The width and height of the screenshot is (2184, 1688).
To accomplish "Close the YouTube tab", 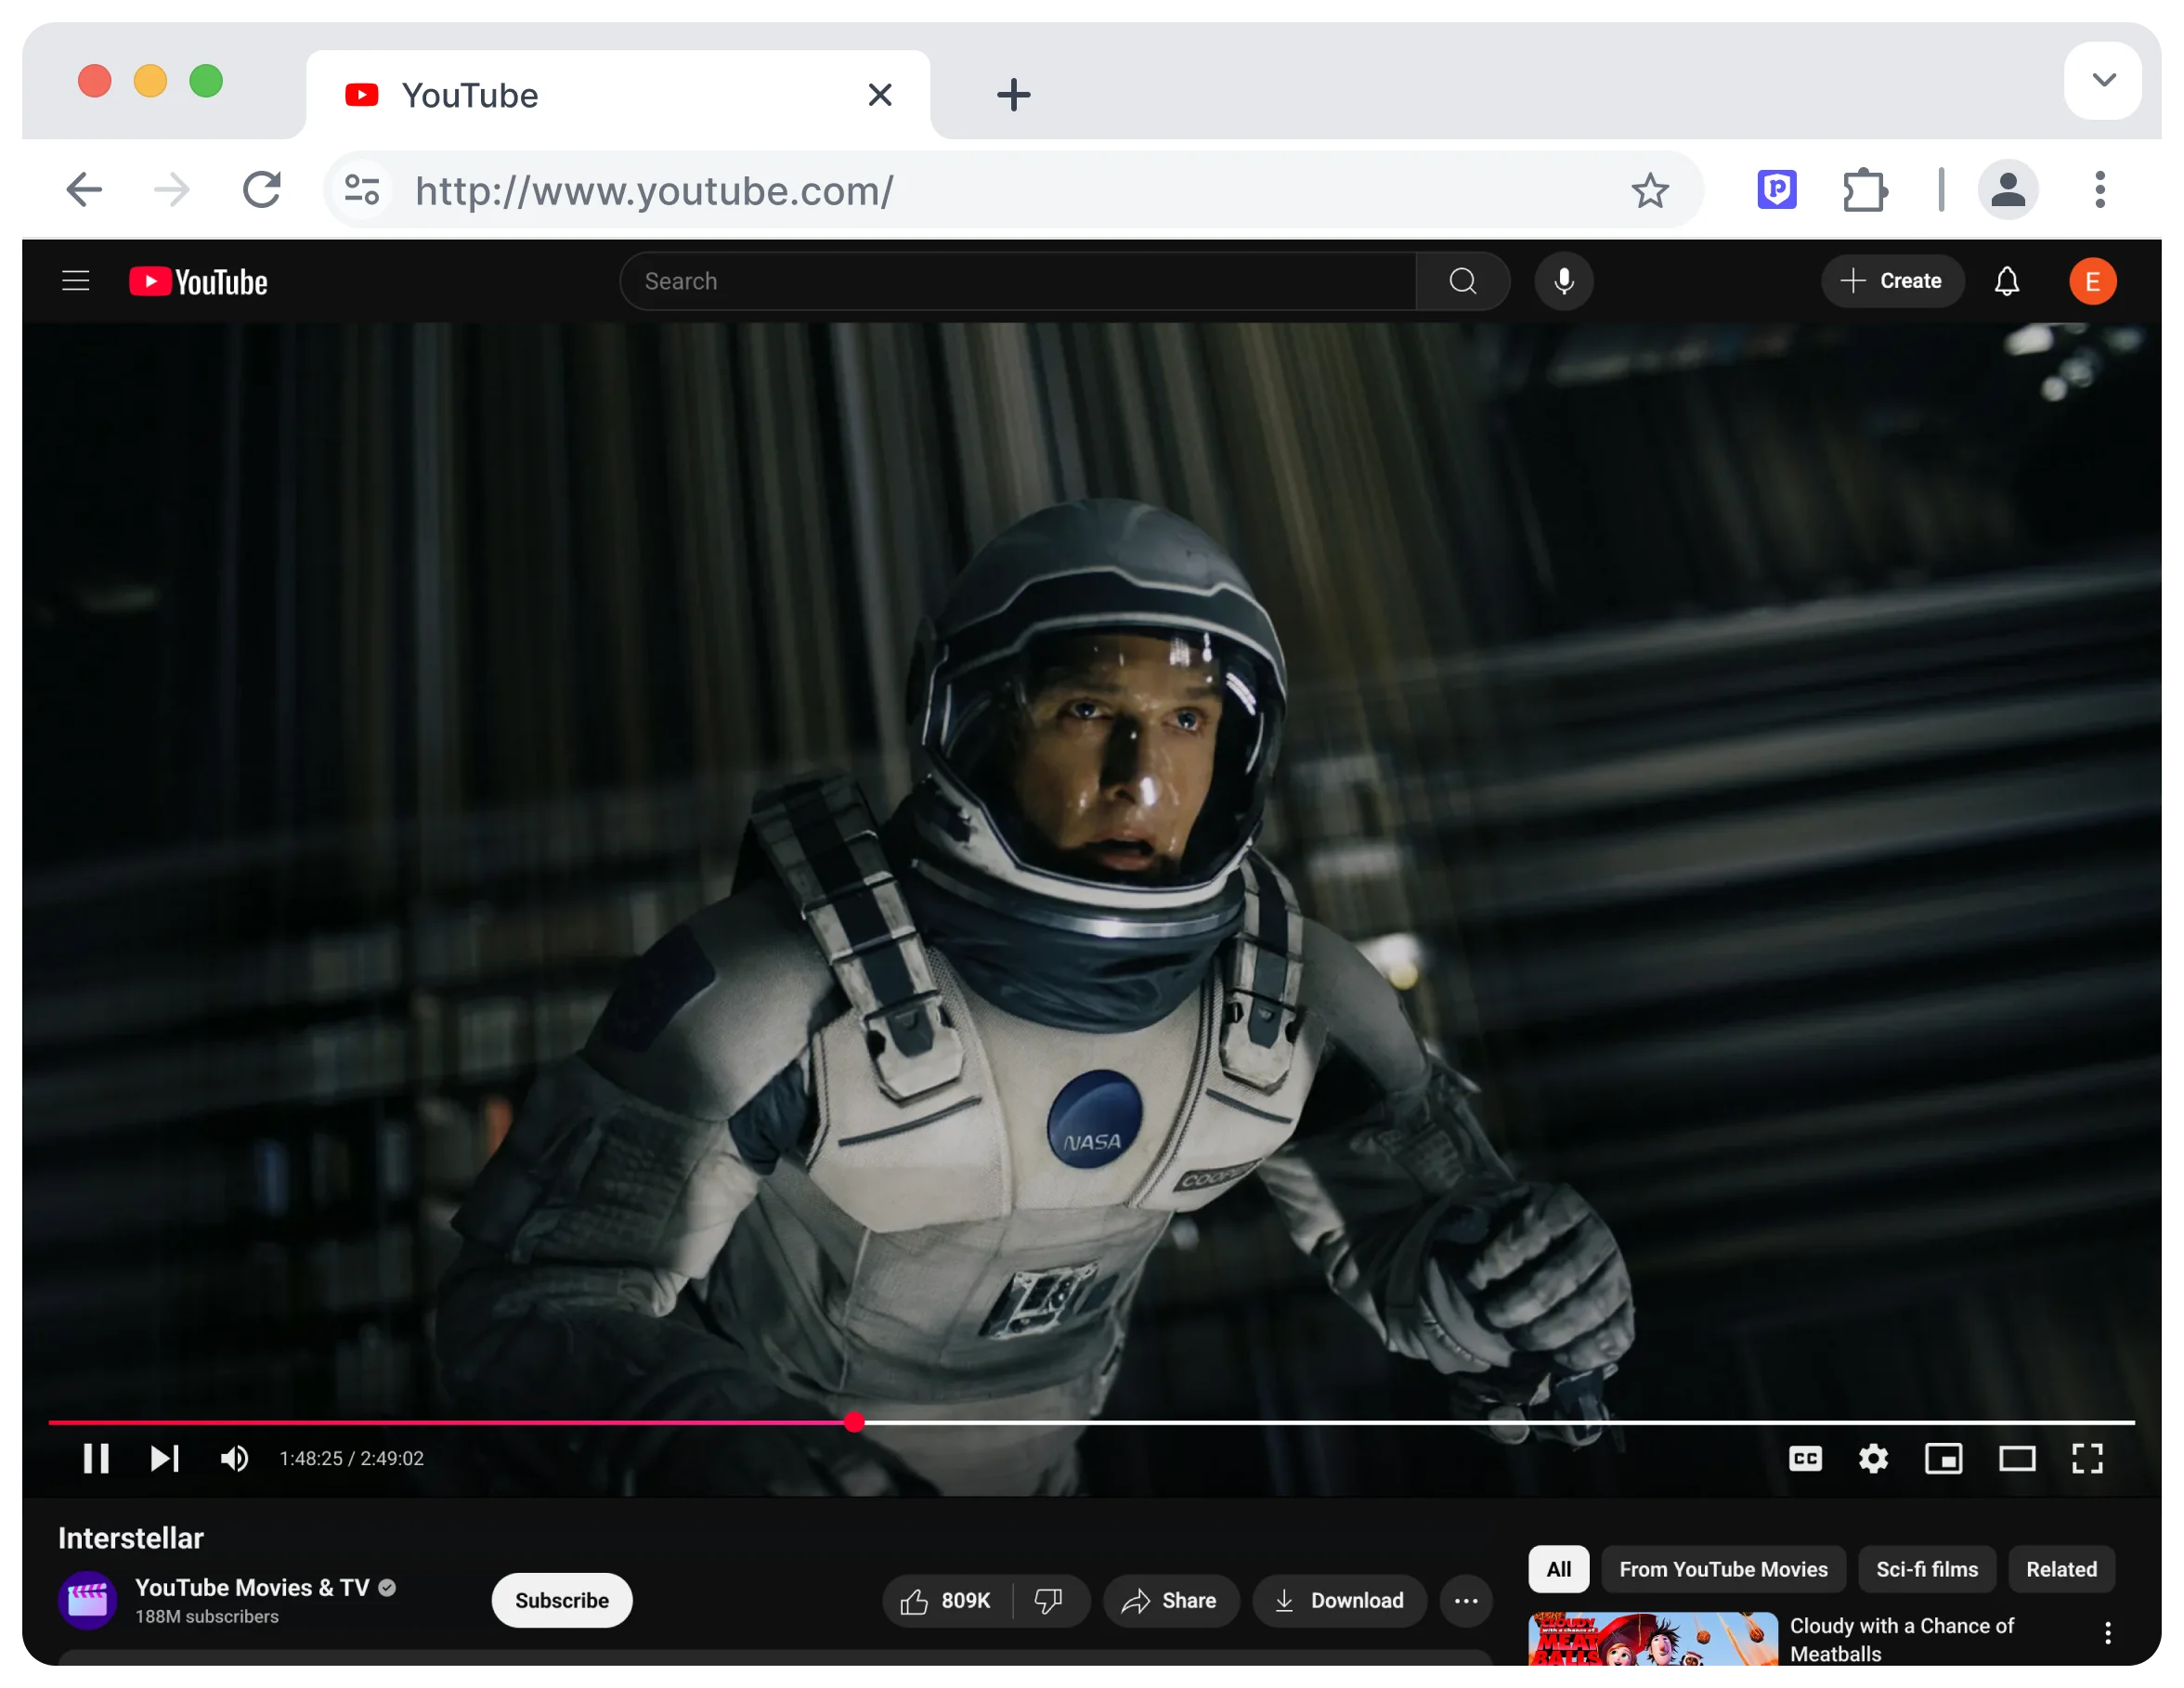I will (879, 95).
